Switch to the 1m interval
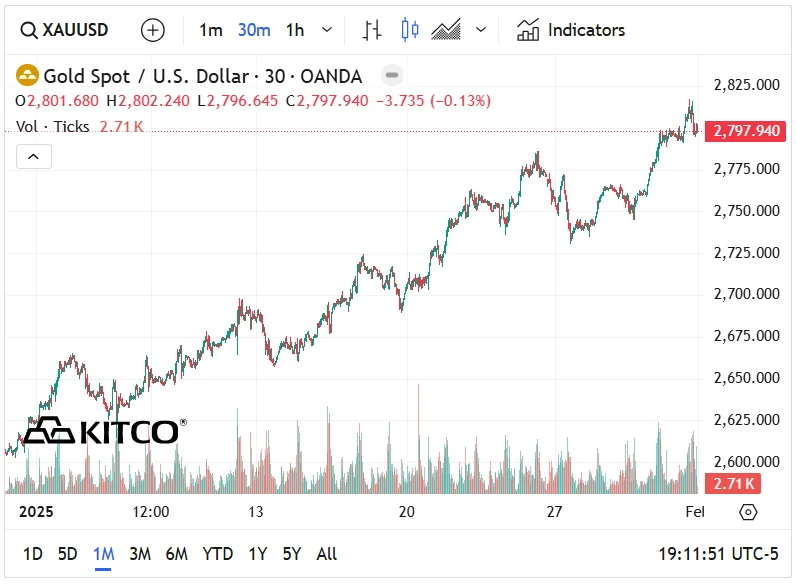 tap(210, 30)
